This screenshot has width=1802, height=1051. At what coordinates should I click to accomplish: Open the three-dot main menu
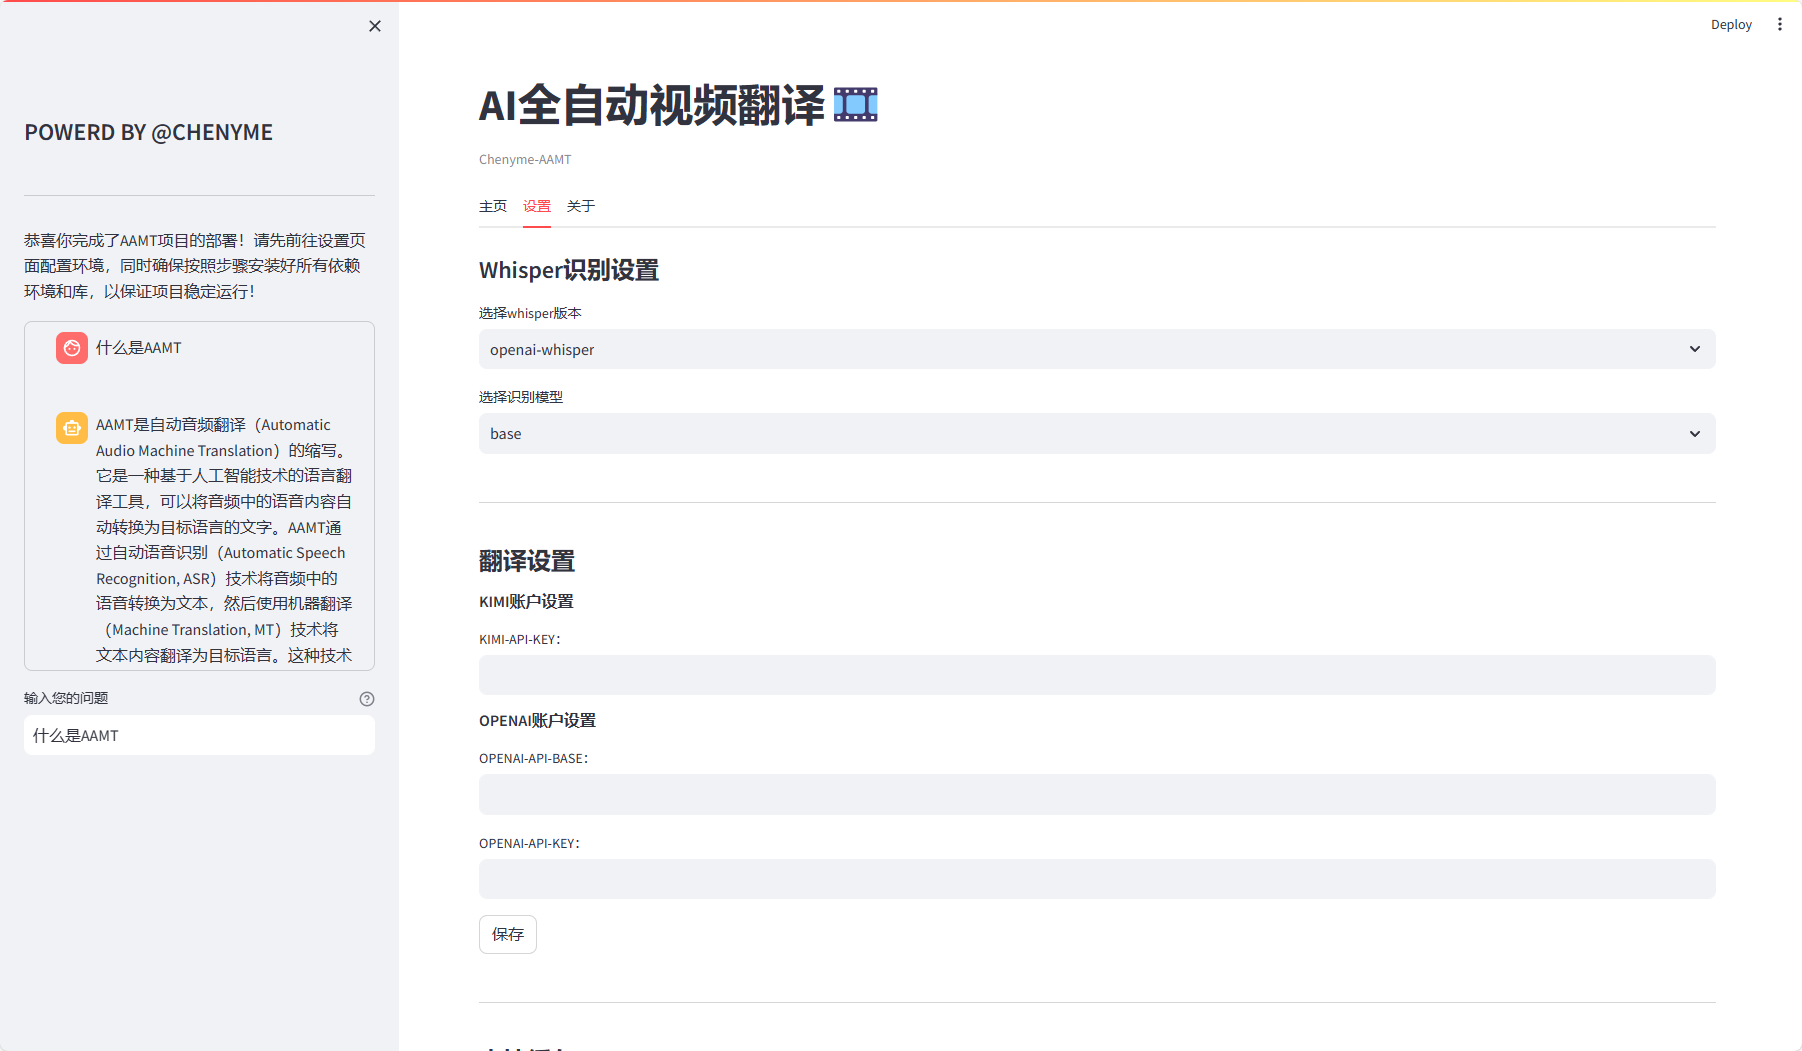pos(1780,24)
